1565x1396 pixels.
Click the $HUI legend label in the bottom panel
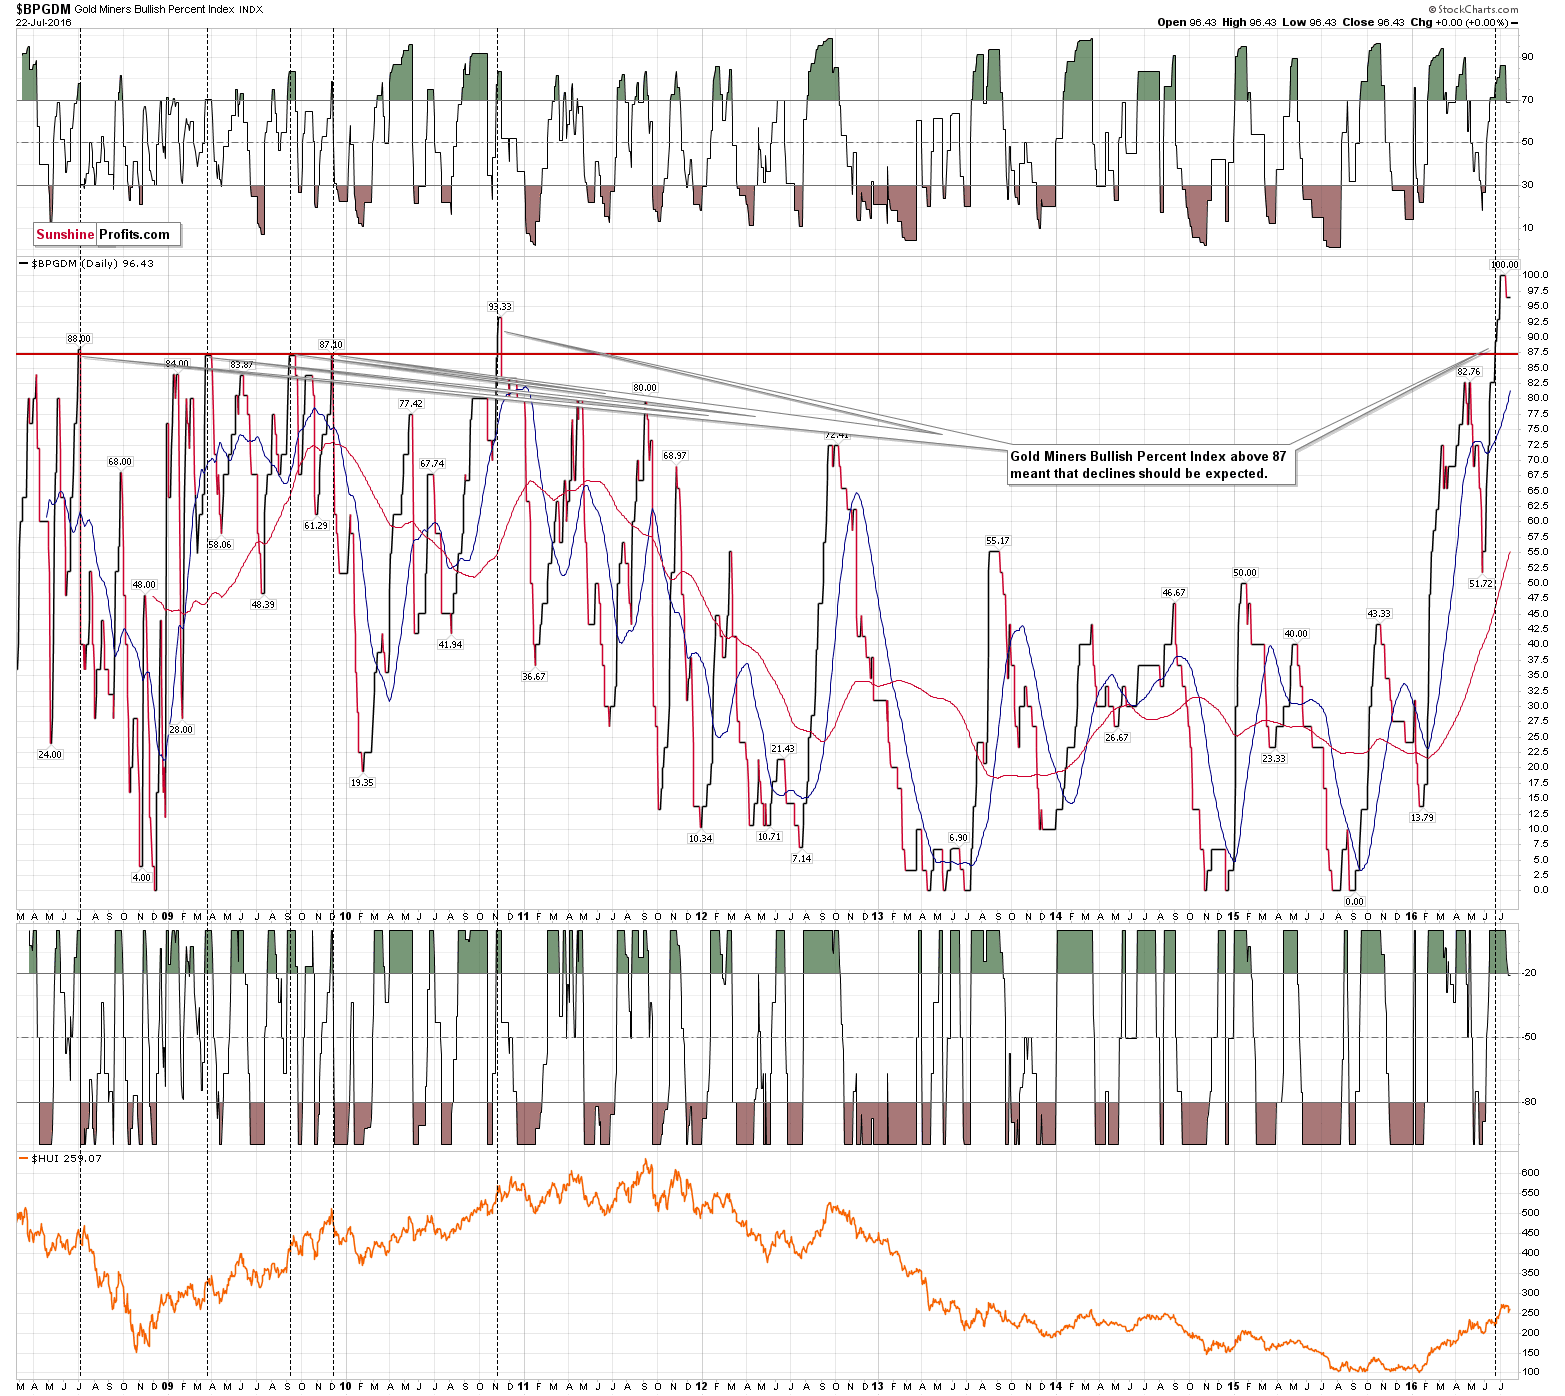pos(60,1159)
